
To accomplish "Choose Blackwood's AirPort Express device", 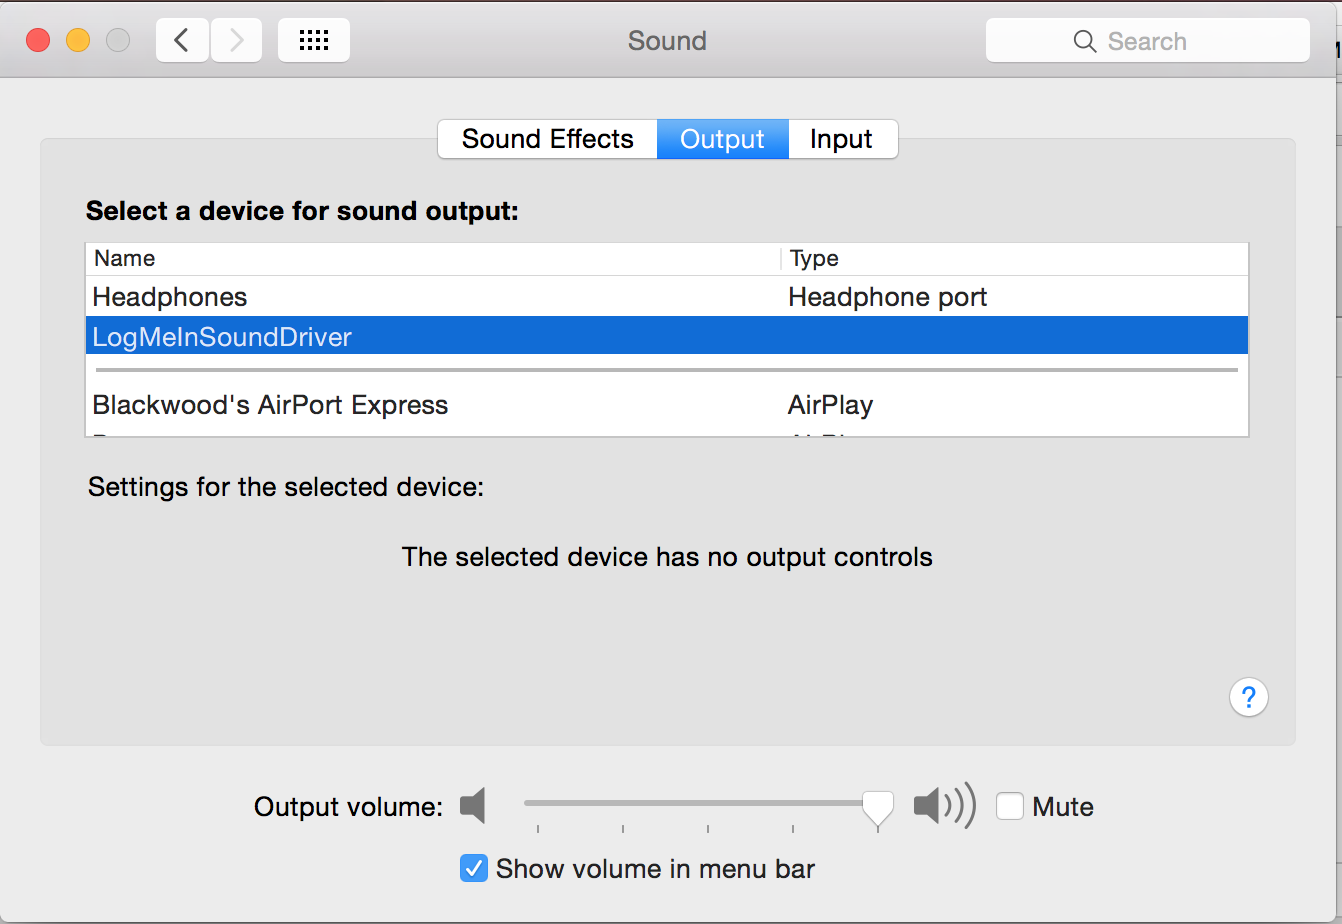I will pyautogui.click(x=270, y=405).
